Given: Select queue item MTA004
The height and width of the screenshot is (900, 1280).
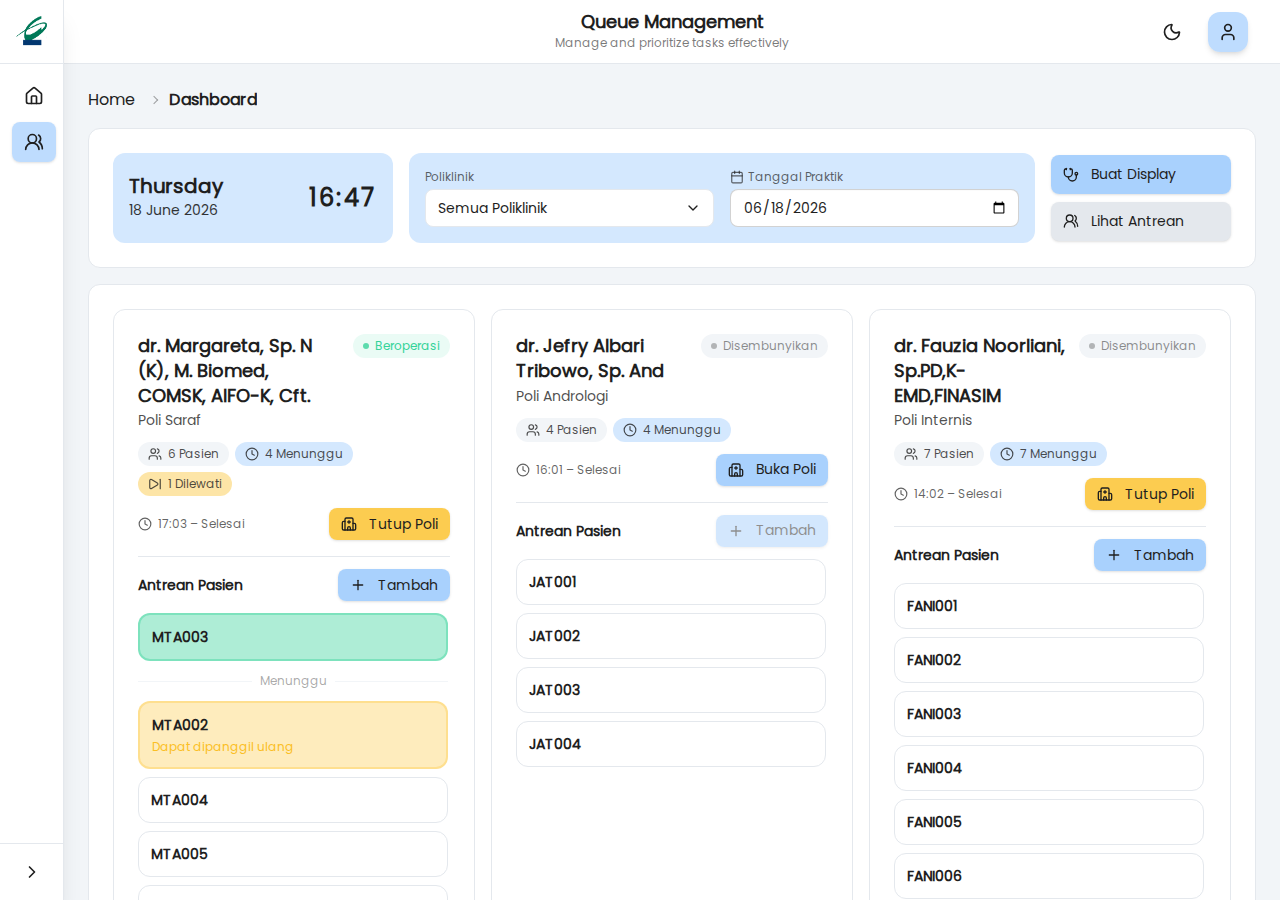Looking at the screenshot, I should point(293,800).
